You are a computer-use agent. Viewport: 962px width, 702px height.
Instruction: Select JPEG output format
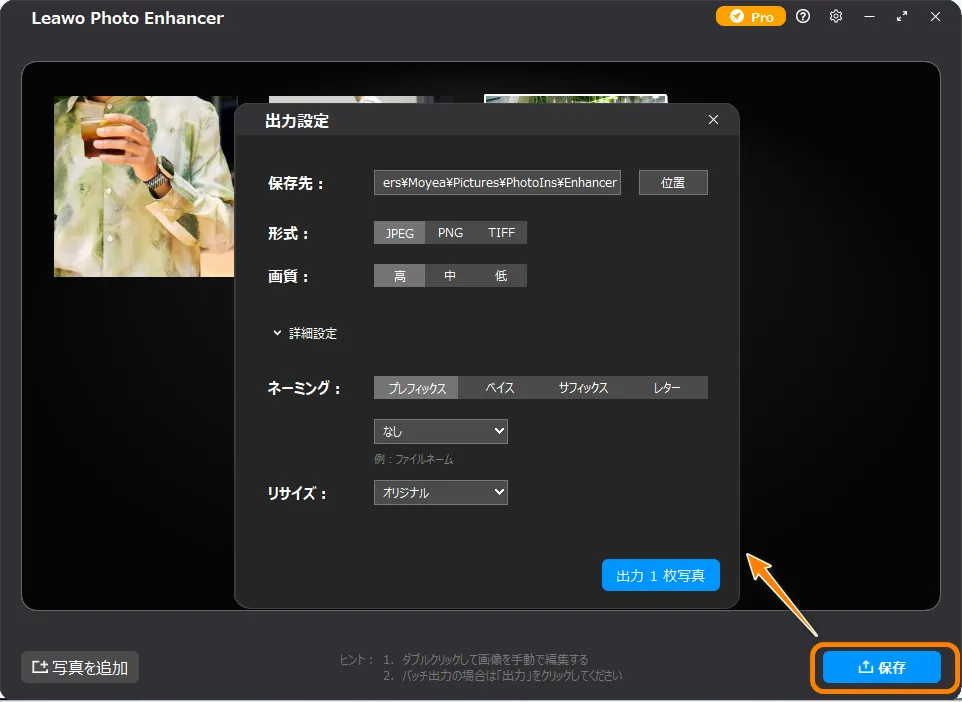pos(399,233)
